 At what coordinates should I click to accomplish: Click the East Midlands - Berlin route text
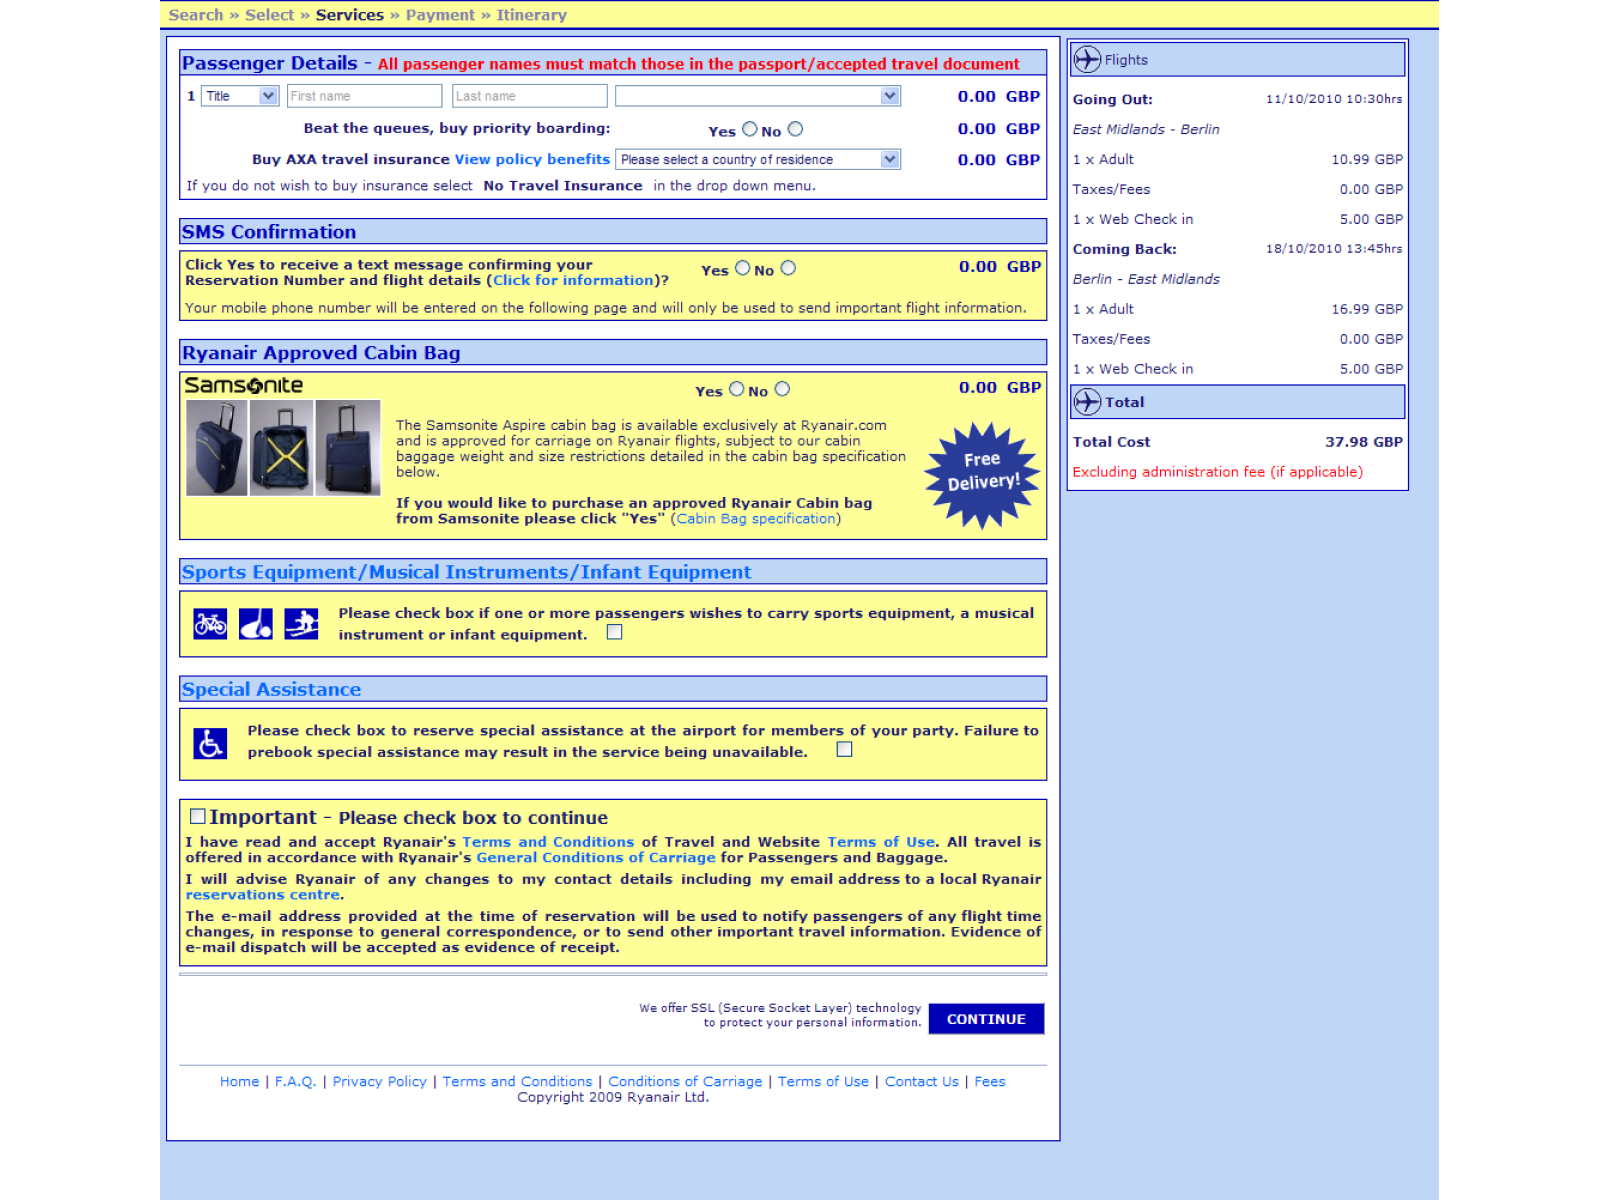[1146, 130]
